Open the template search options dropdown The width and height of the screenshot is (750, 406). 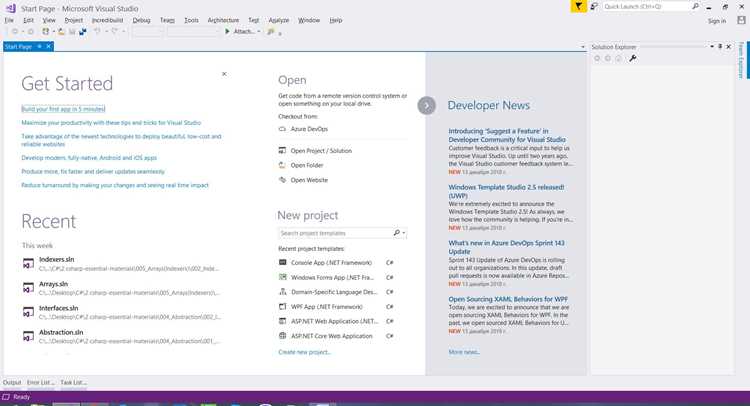click(x=404, y=233)
